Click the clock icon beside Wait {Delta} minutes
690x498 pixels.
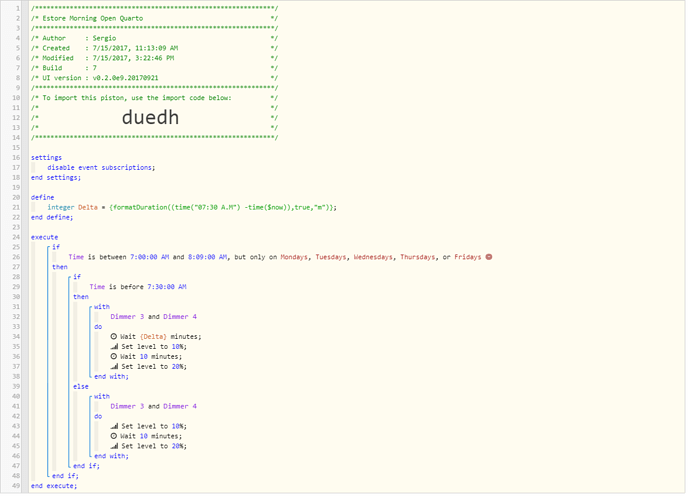pos(114,336)
